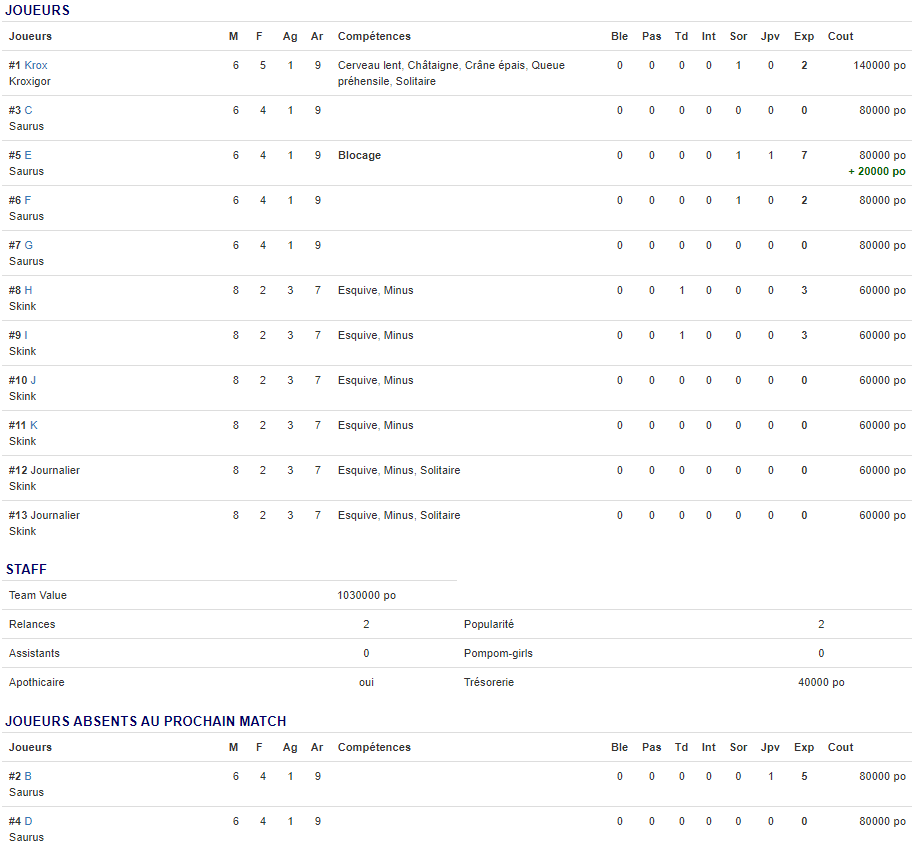This screenshot has width=917, height=847.
Task: Click the Team Value 1030000 po amount
Action: coord(366,595)
